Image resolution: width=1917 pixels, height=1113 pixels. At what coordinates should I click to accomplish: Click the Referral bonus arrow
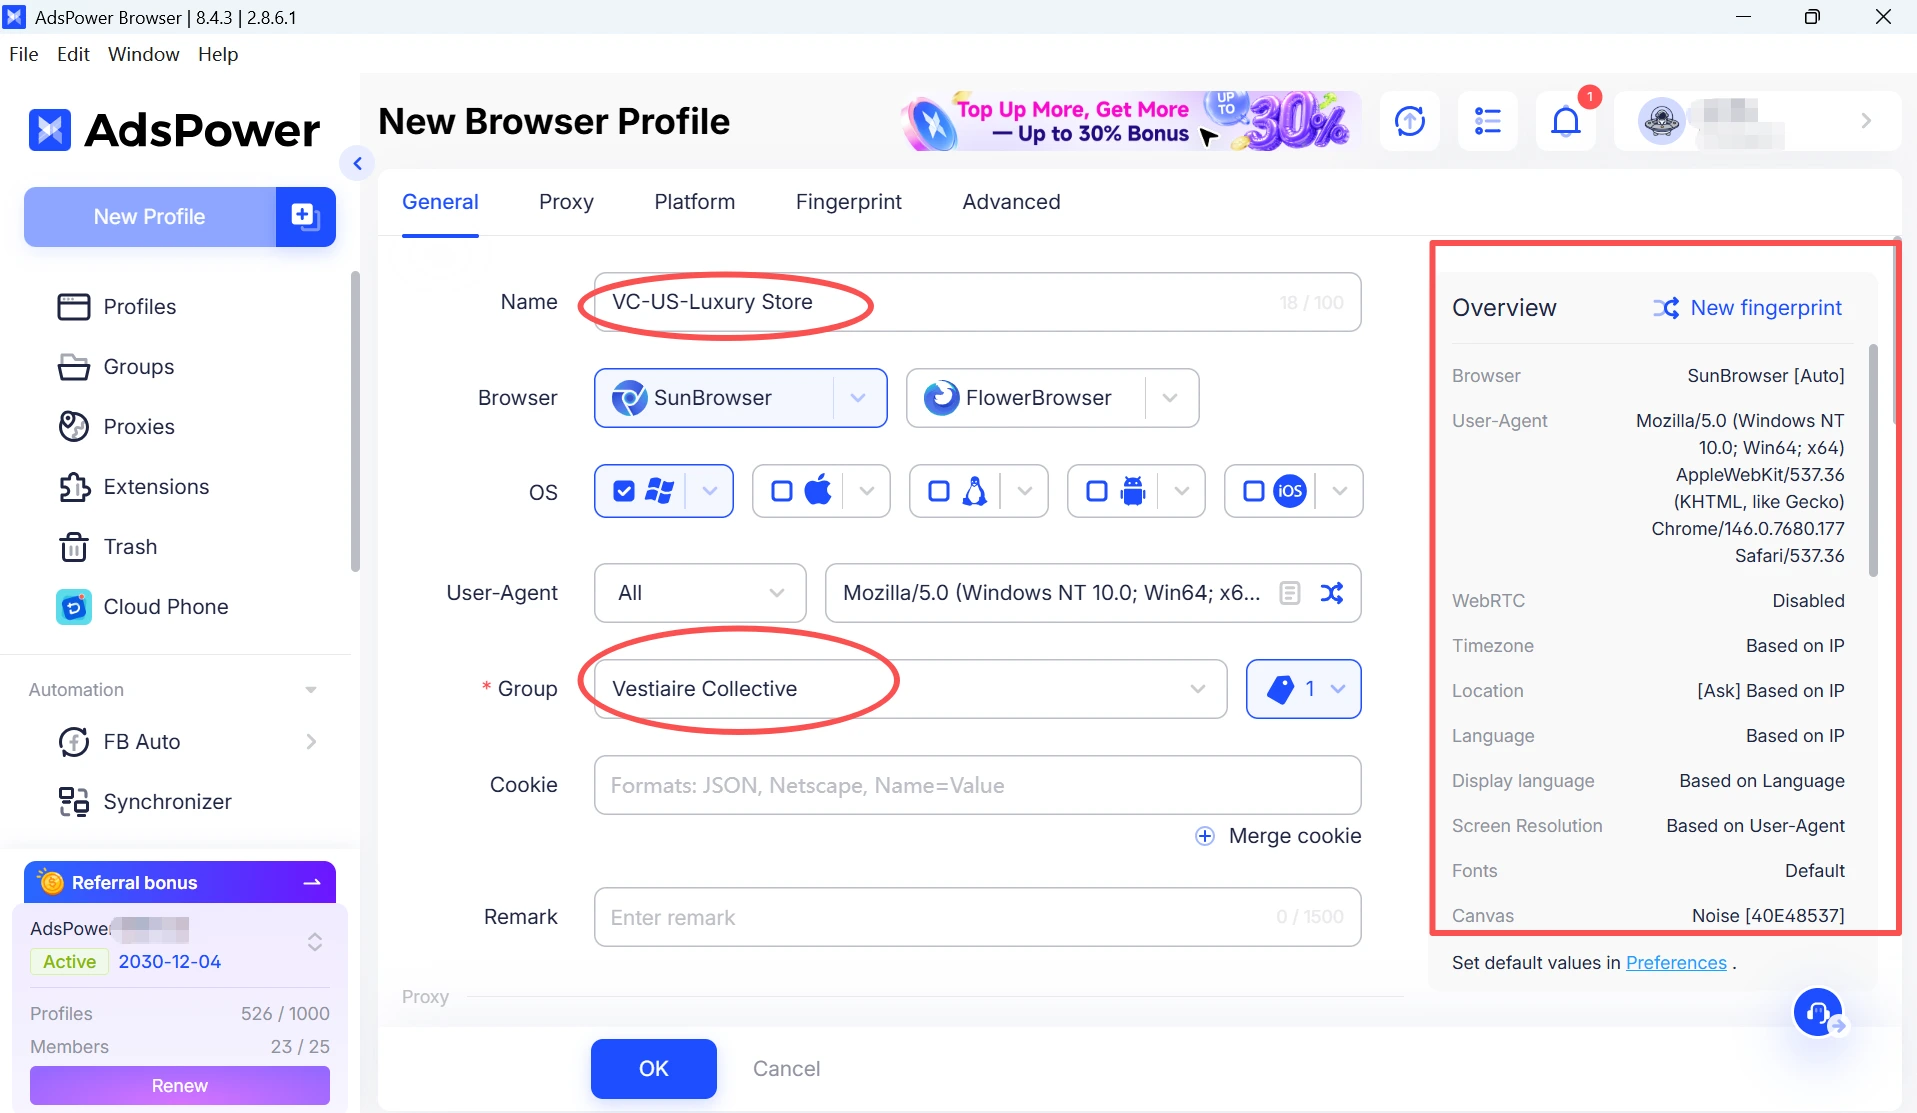point(312,882)
